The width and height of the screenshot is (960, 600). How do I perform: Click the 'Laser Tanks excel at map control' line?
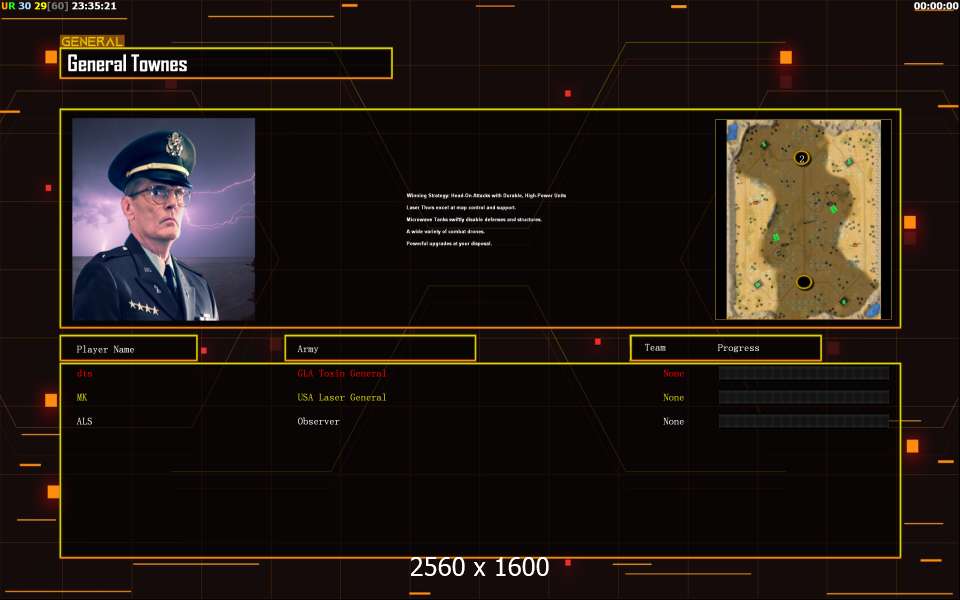[x=461, y=208]
